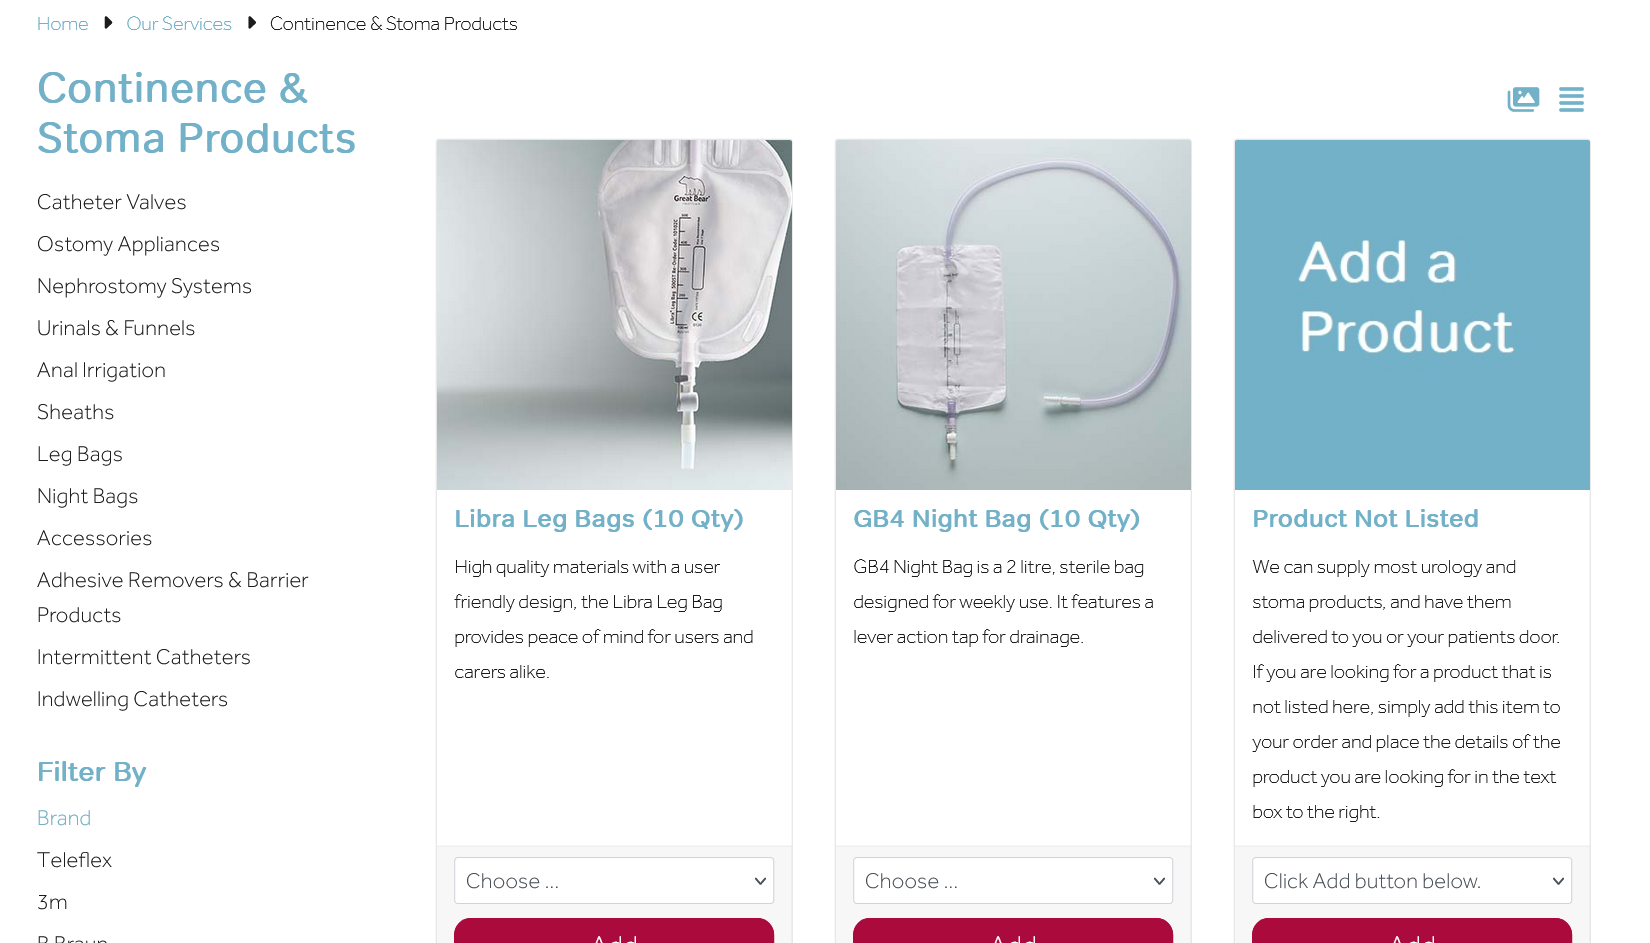The image size is (1650, 943).
Task: Click the Libra Leg Bags product image
Action: [614, 314]
